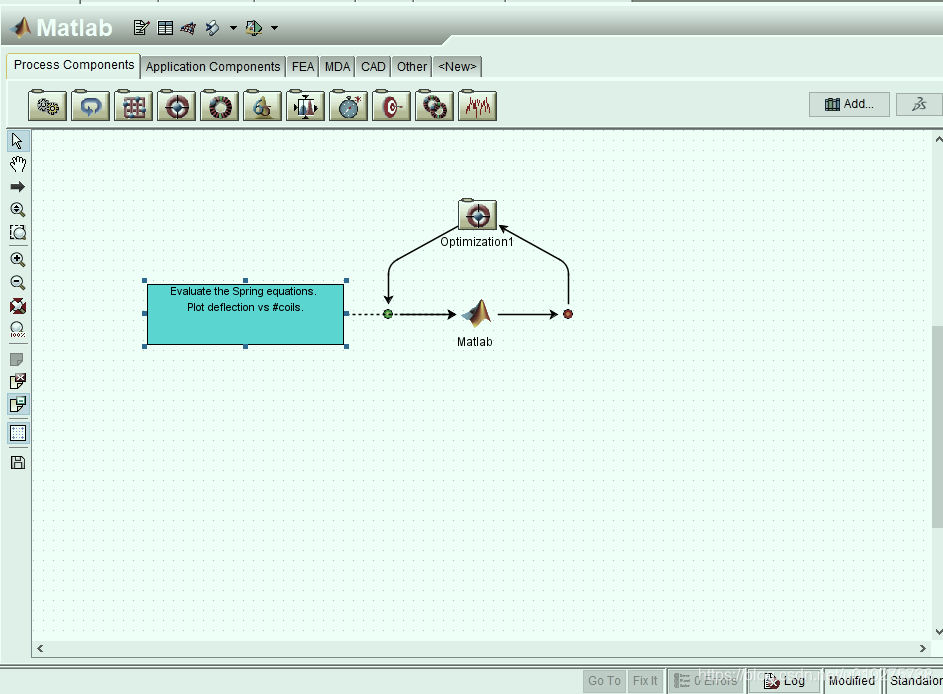The height and width of the screenshot is (694, 943).
Task: Add the DOE grid component
Action: click(x=134, y=106)
